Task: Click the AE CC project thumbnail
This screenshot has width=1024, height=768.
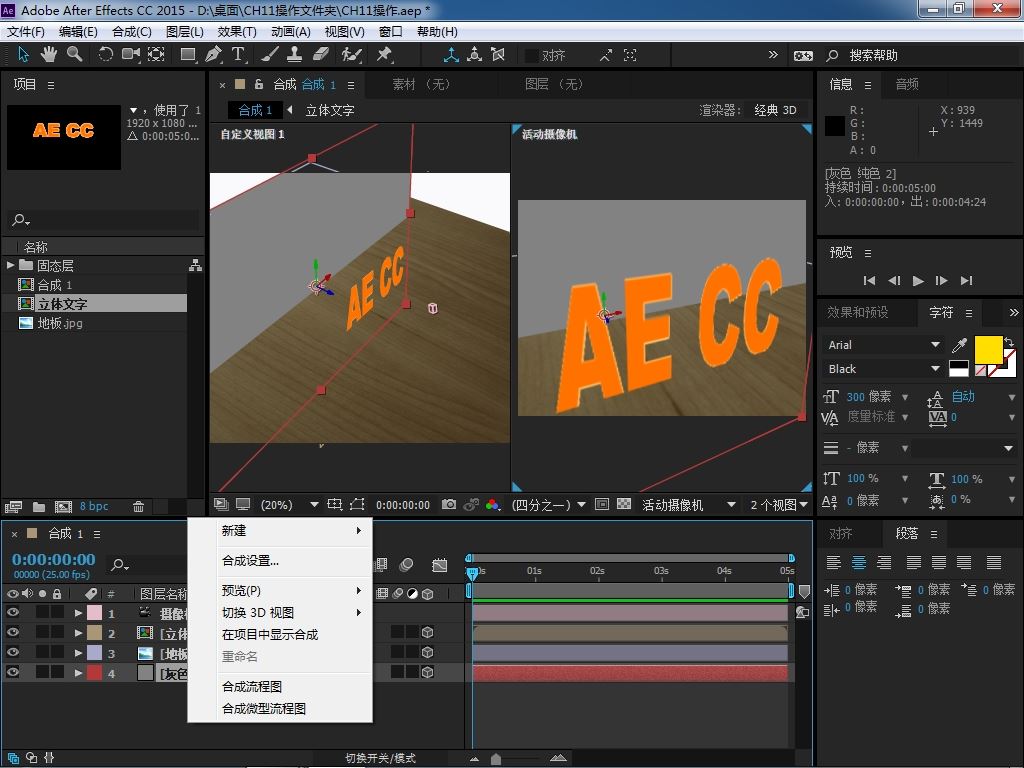Action: pyautogui.click(x=63, y=137)
